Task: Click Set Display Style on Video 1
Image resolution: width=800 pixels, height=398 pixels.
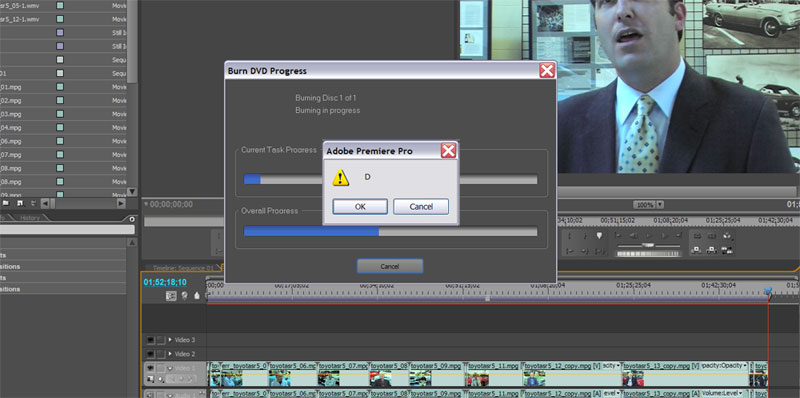Action: pyautogui.click(x=151, y=379)
